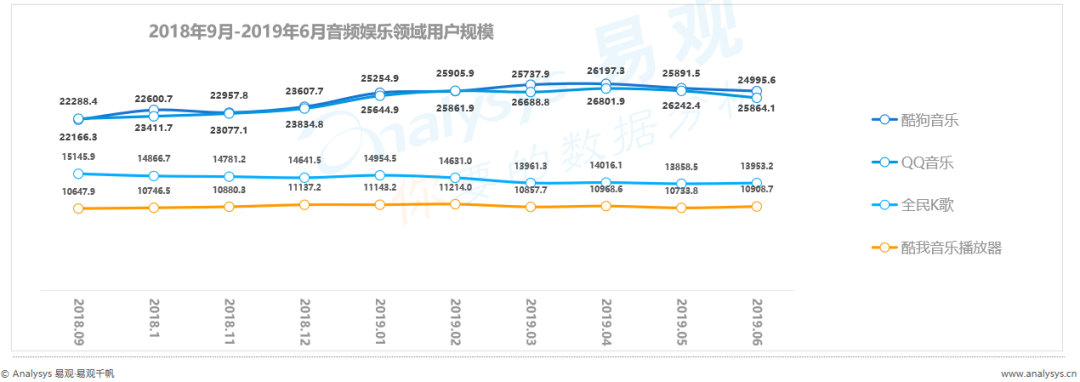
Task: Select the orange data point at 2018.09
Action: point(79,209)
